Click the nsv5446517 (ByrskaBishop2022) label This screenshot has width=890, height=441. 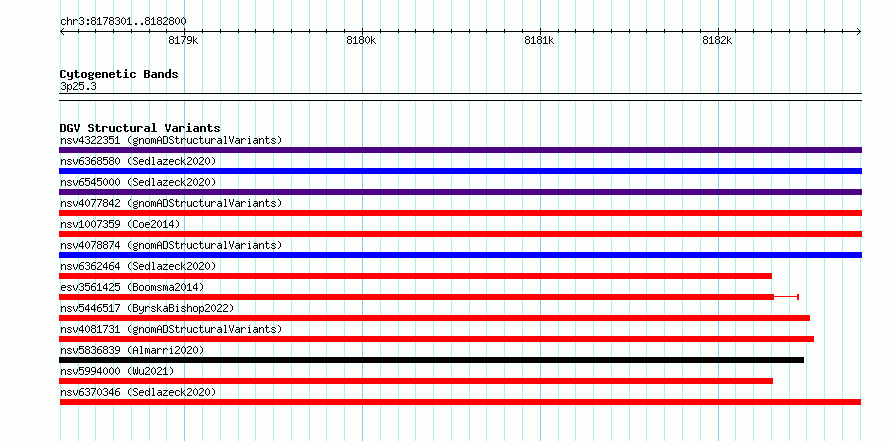pyautogui.click(x=147, y=308)
